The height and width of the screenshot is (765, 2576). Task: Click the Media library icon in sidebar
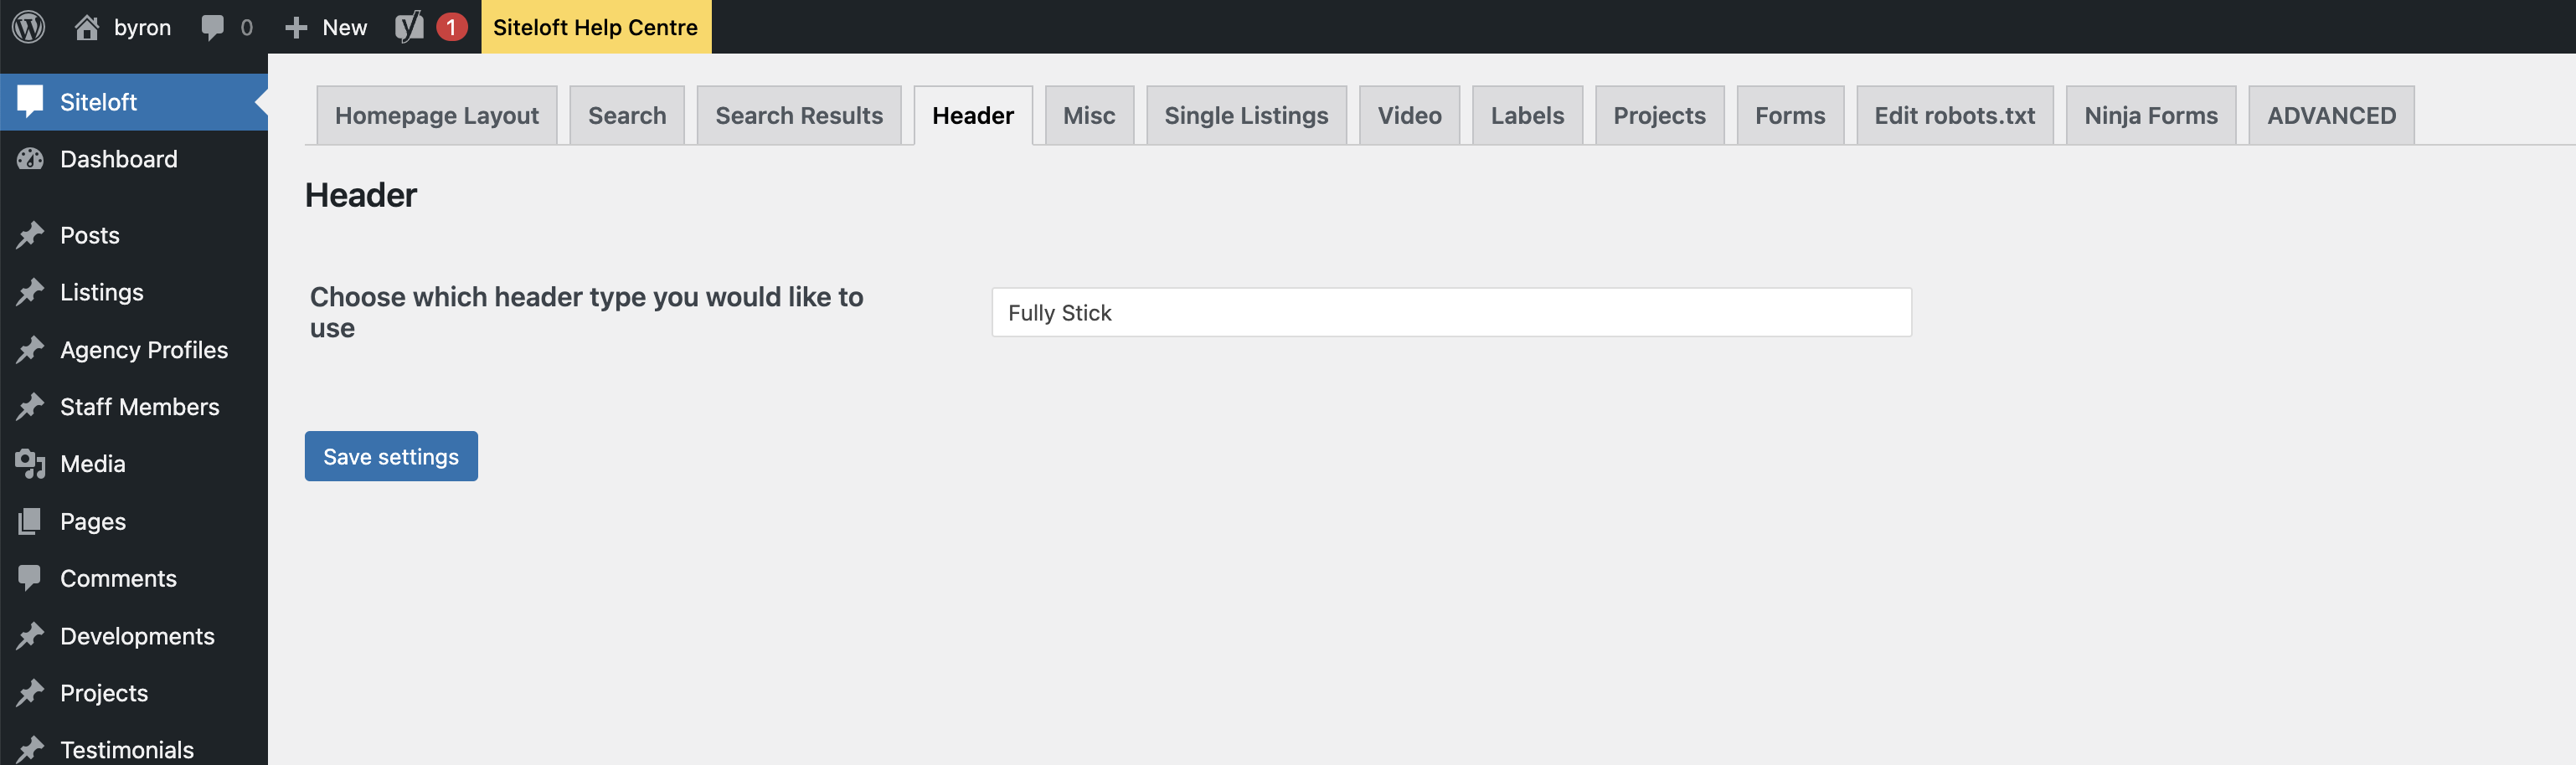pyautogui.click(x=31, y=464)
